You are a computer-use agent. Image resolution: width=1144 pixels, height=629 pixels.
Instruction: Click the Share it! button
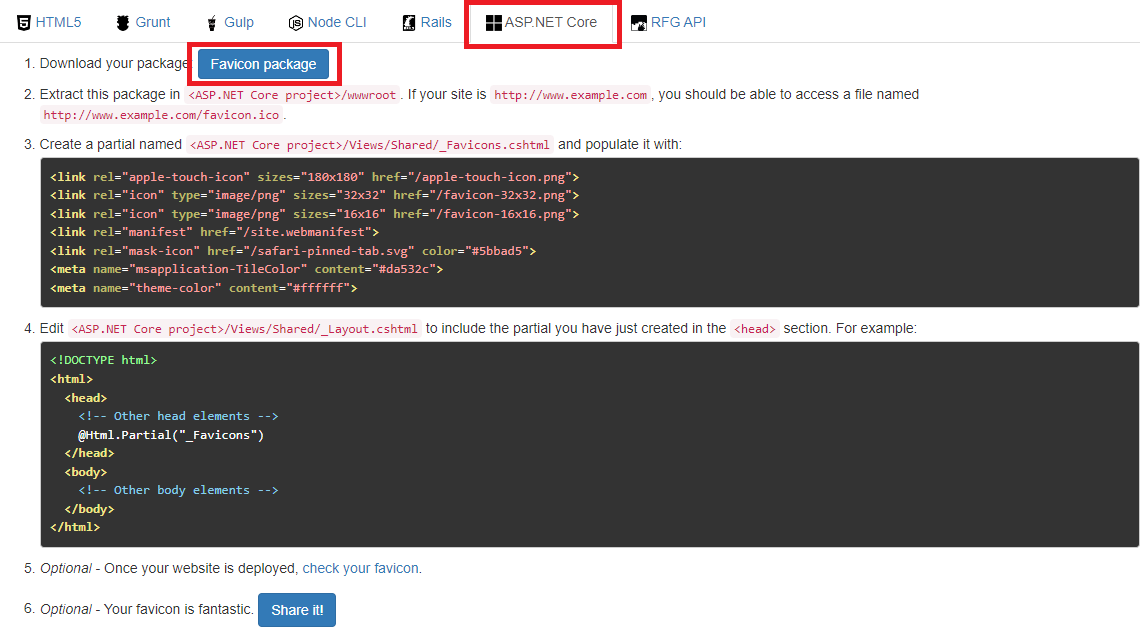tap(297, 610)
